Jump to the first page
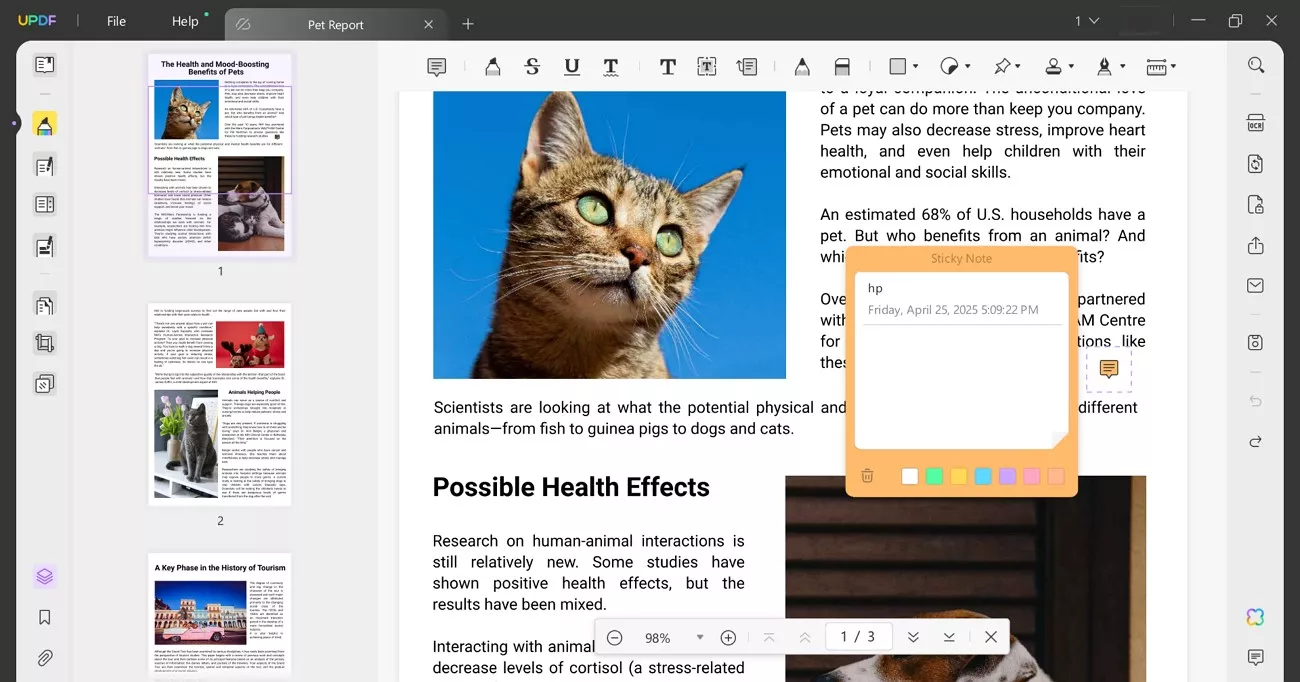The image size is (1300, 682). (769, 637)
